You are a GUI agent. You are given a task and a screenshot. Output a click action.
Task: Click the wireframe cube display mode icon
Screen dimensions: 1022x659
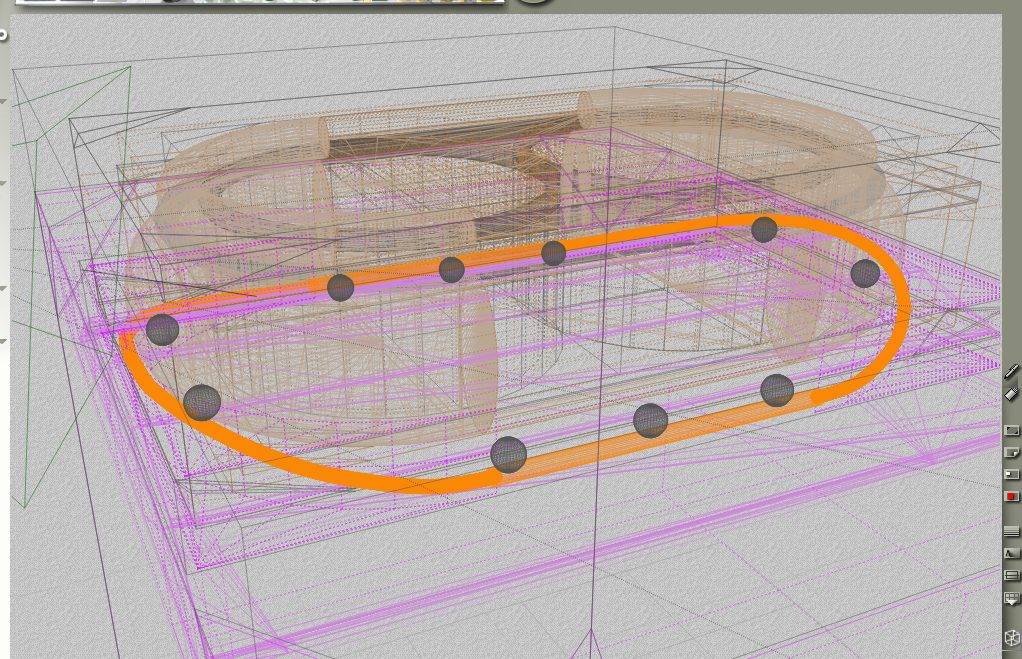1012,637
